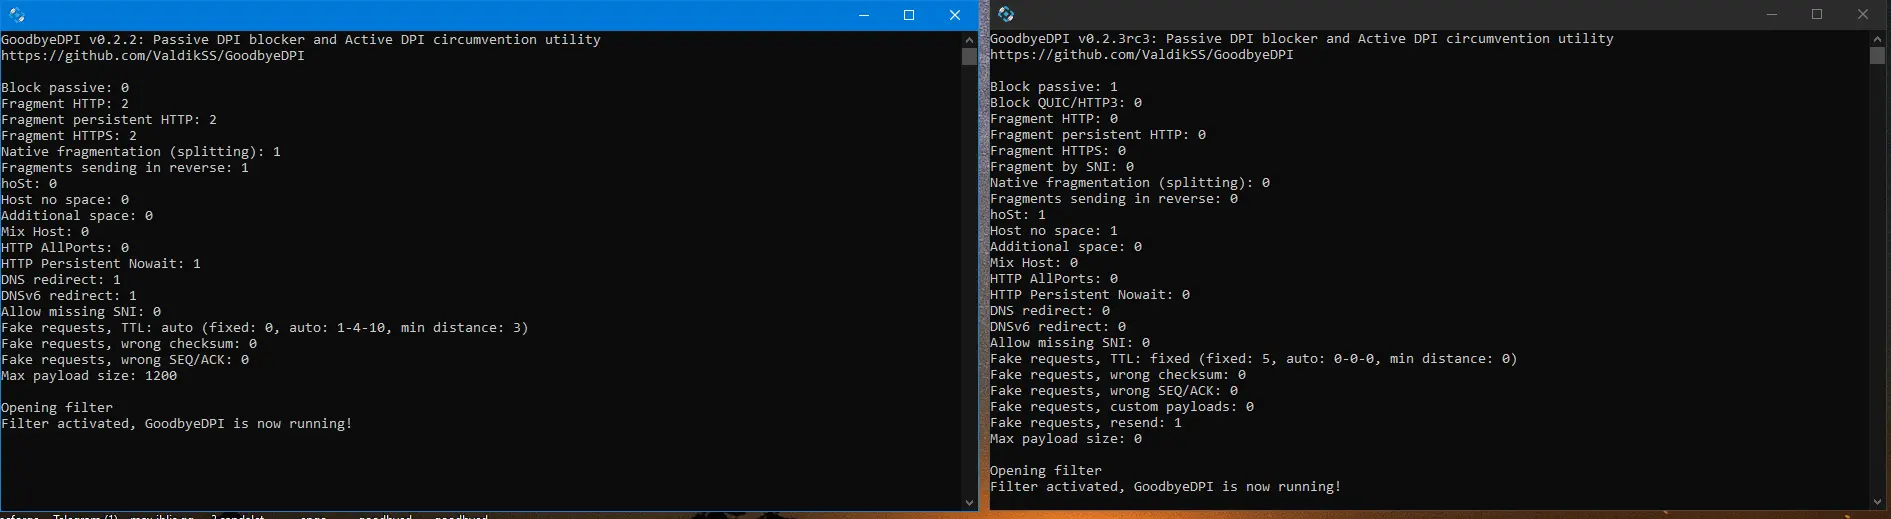Minimize the right v0.2.3rc3 console window
The width and height of the screenshot is (1891, 519).
1772,14
